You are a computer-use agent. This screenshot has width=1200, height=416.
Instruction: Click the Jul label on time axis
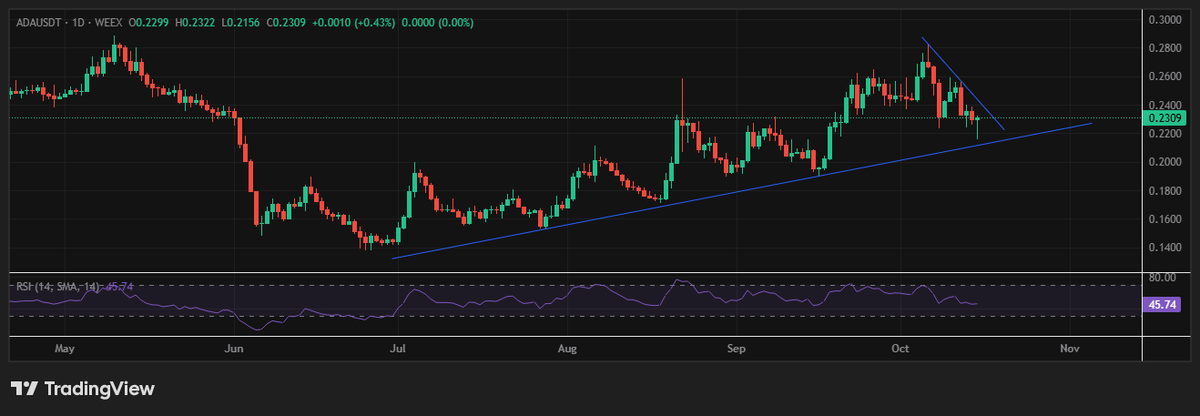click(398, 349)
